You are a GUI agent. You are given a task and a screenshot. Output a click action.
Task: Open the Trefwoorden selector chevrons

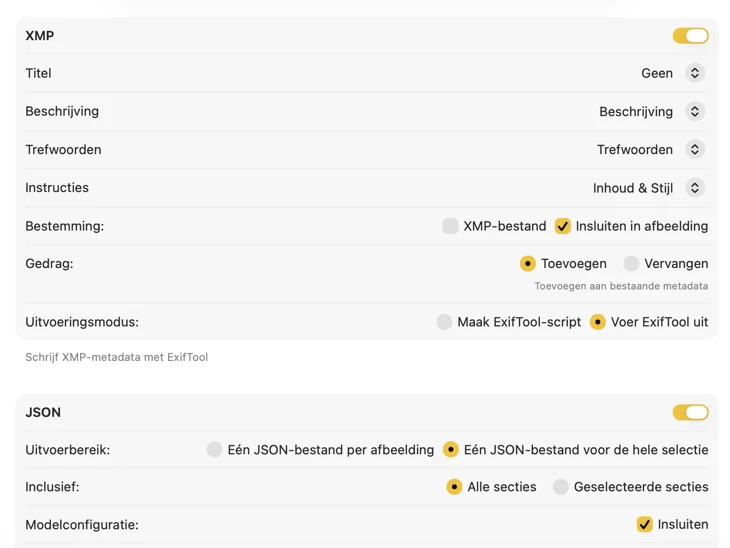click(694, 149)
